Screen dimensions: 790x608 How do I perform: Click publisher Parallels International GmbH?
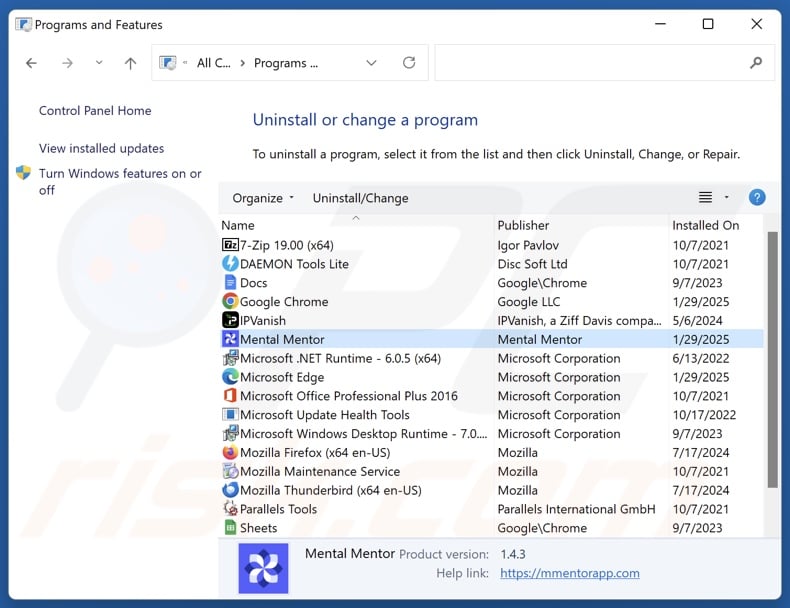[576, 509]
